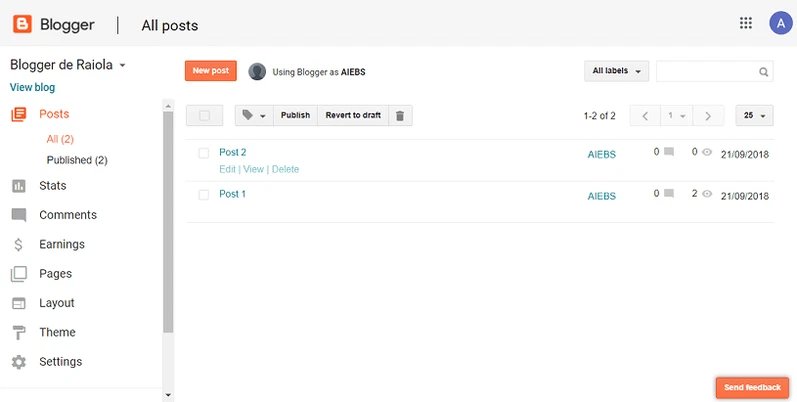797x402 pixels.
Task: Click the views eye icon on Post 2 row
Action: pos(707,152)
